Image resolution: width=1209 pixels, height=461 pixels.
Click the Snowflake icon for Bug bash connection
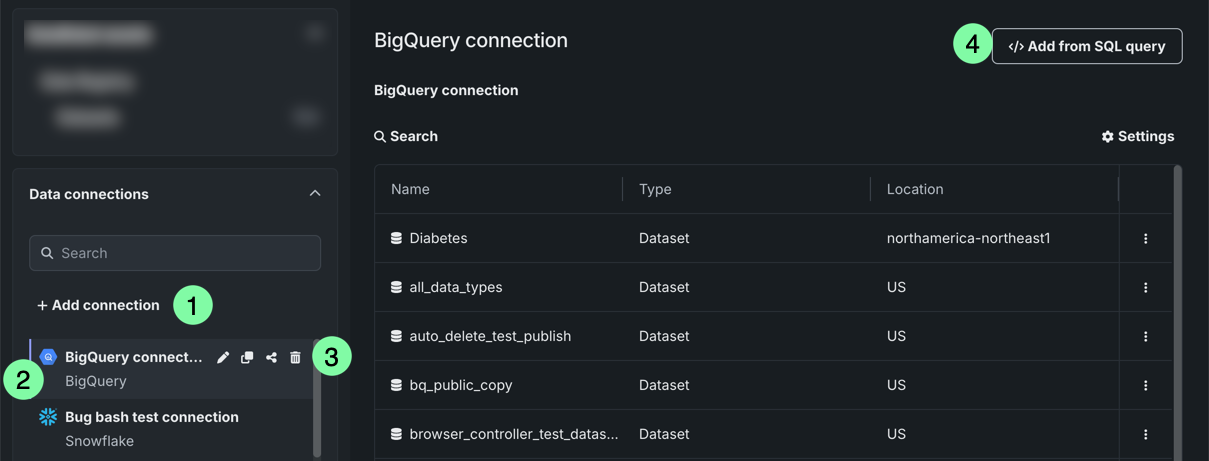click(x=47, y=417)
